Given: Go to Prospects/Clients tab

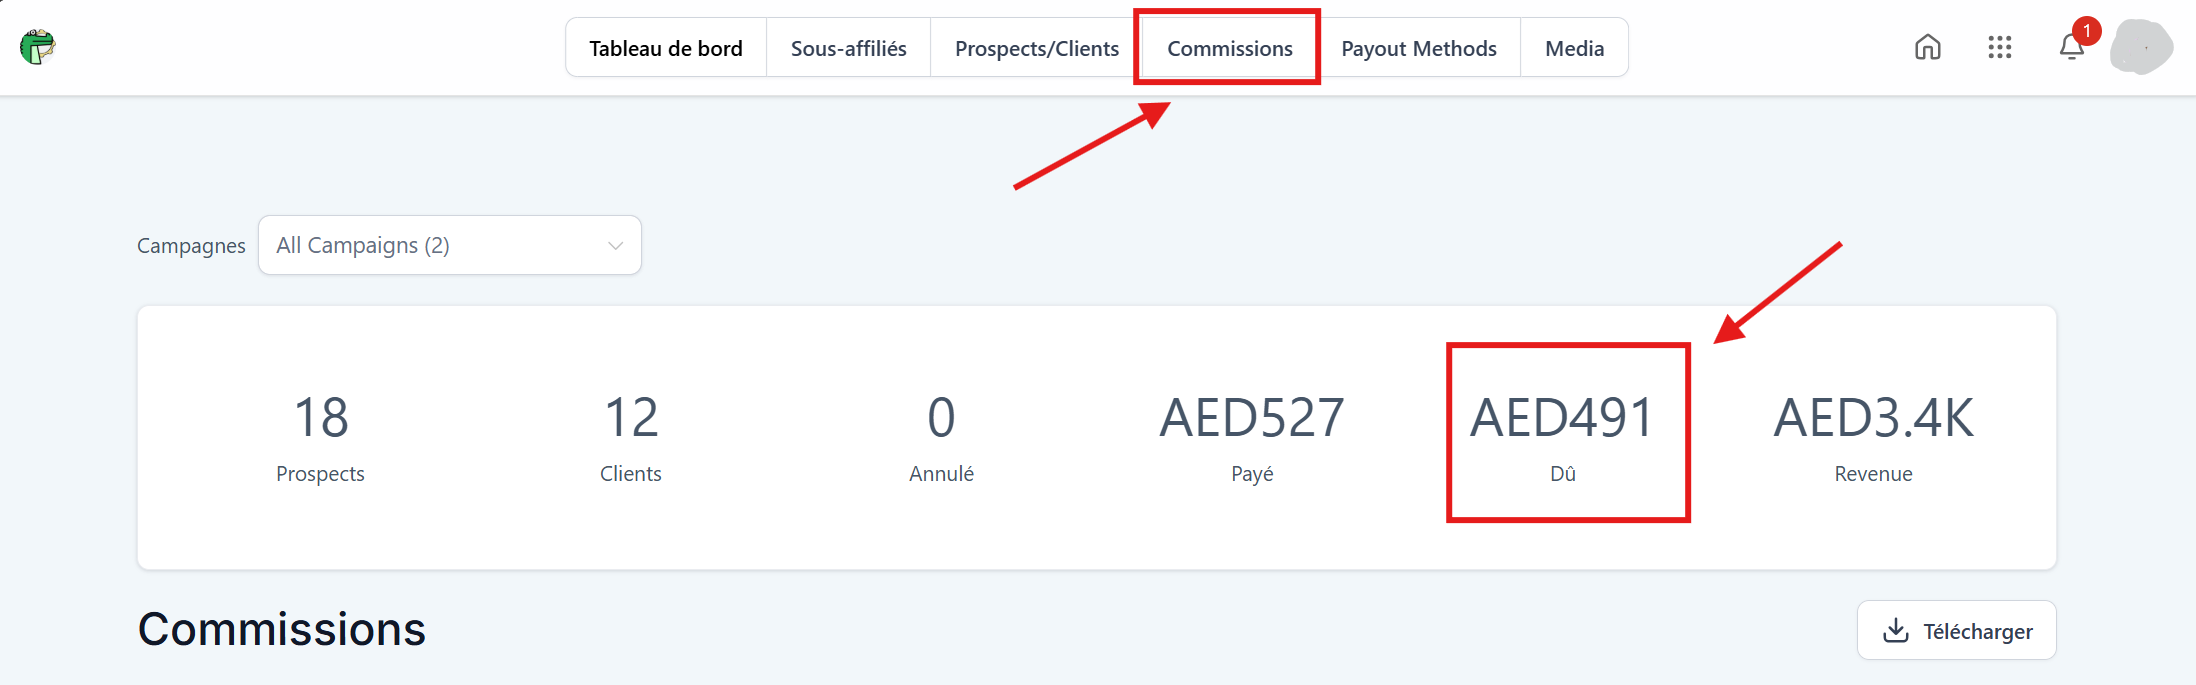Looking at the screenshot, I should tap(1036, 48).
